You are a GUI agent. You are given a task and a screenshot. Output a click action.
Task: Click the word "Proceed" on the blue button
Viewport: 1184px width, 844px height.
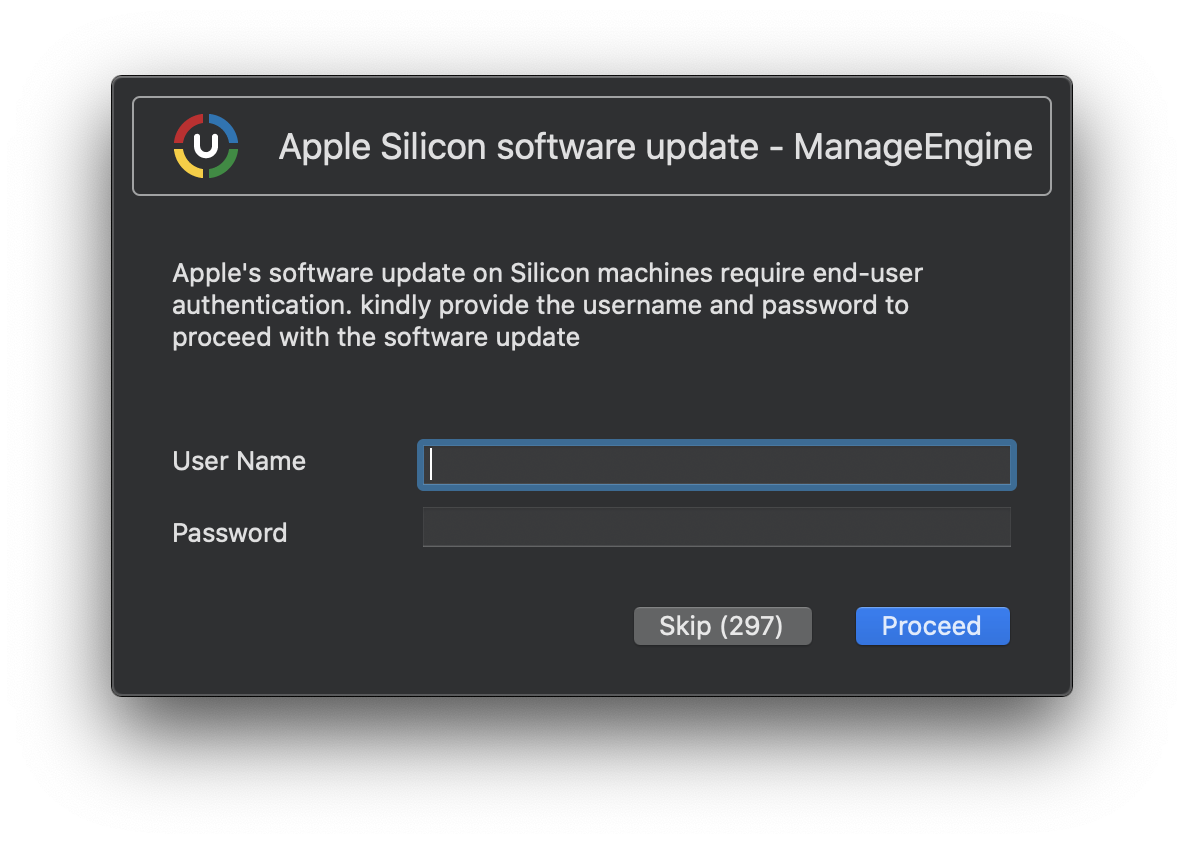point(931,626)
